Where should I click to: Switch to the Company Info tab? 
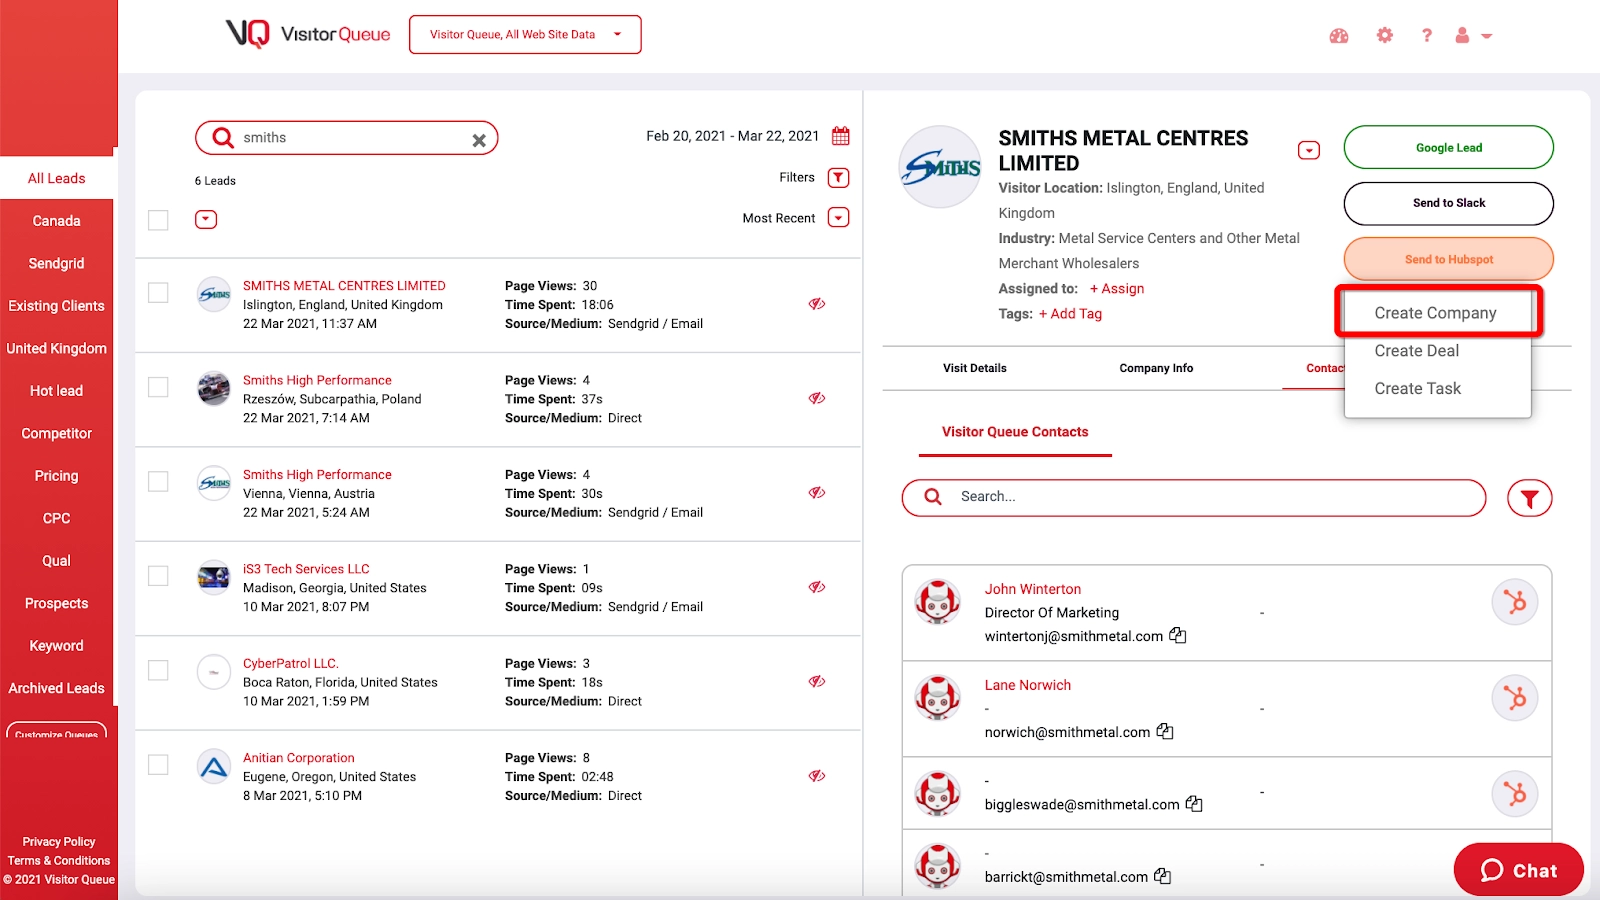pos(1156,368)
